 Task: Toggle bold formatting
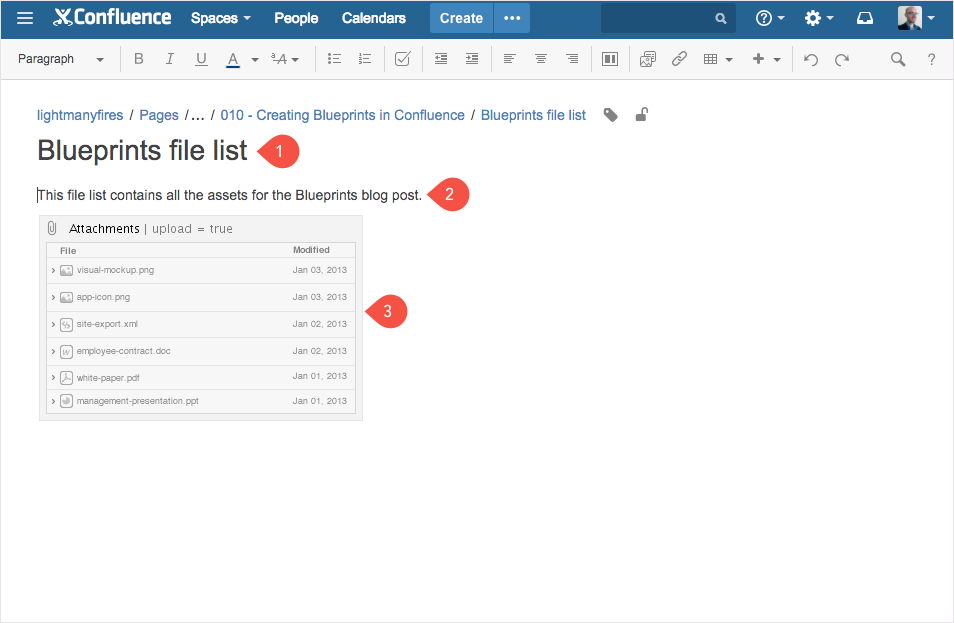click(x=139, y=59)
